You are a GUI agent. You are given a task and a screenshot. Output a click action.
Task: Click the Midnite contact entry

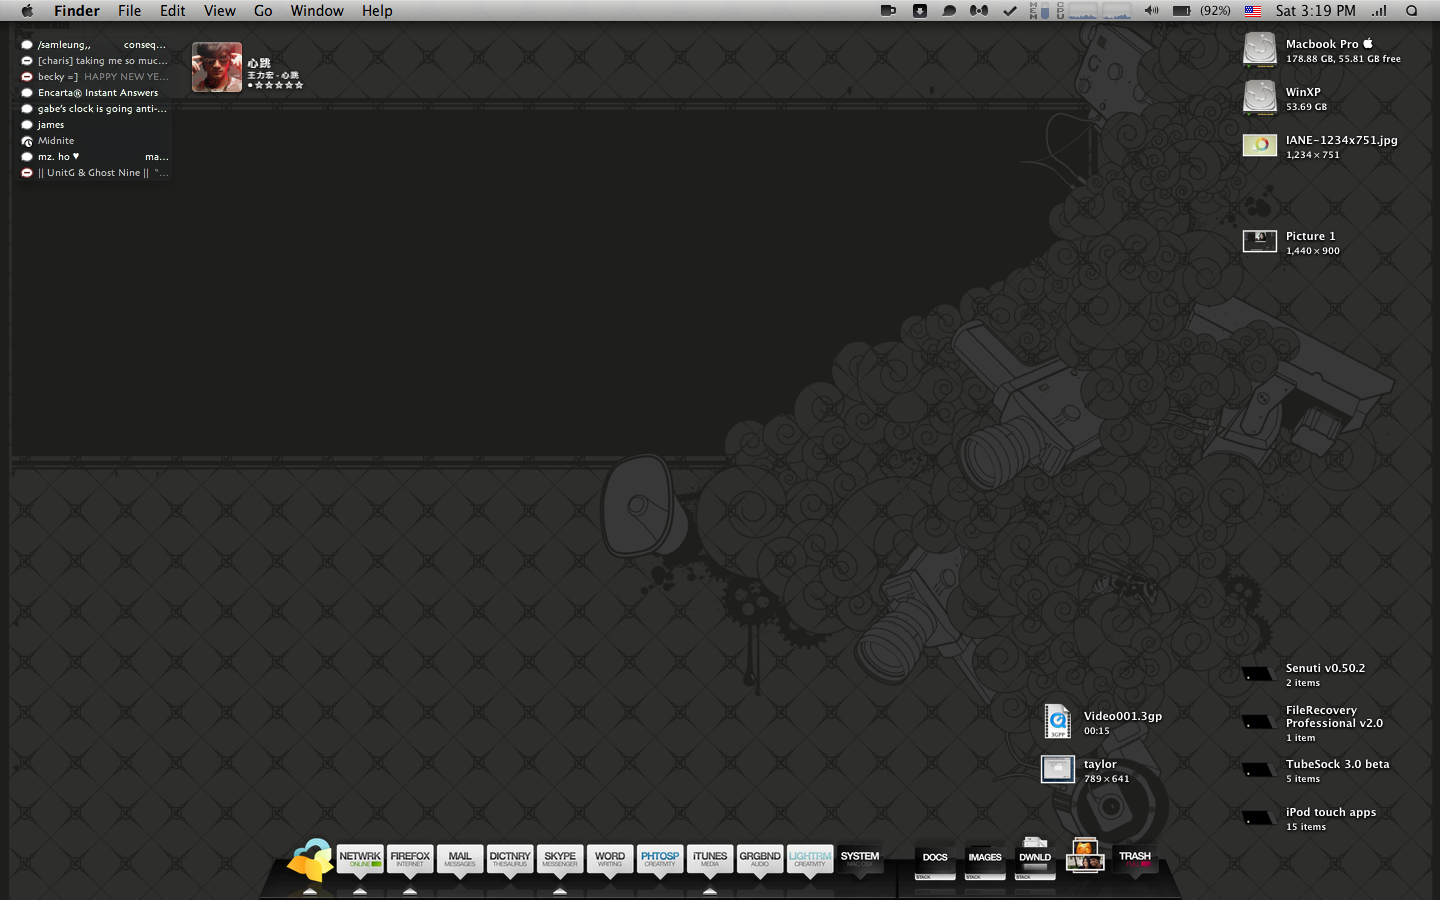click(x=95, y=141)
